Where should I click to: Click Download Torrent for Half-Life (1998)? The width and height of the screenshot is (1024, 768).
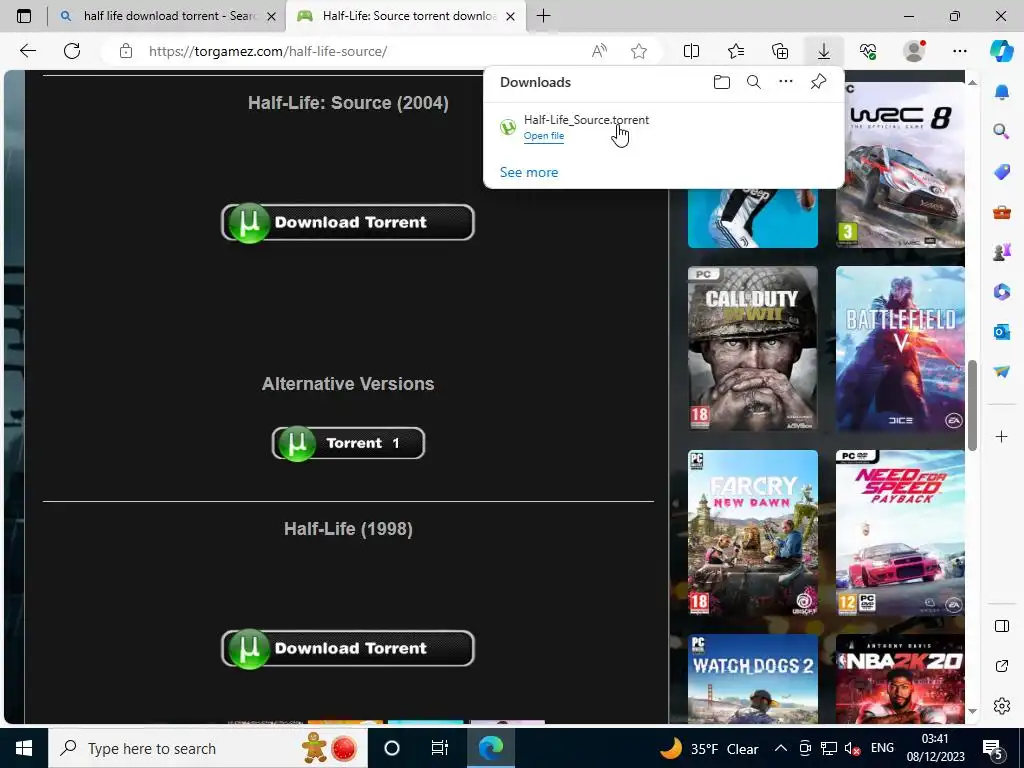click(348, 648)
